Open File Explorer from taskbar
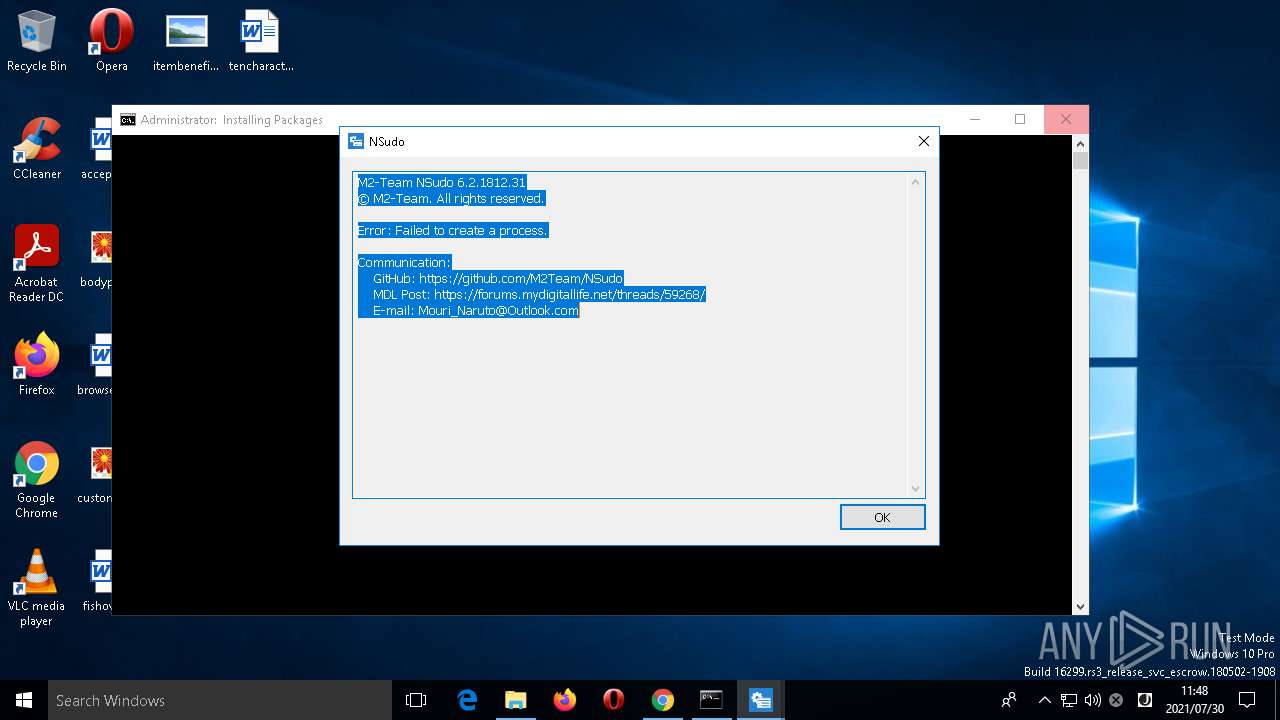This screenshot has height=720, width=1280. point(516,700)
